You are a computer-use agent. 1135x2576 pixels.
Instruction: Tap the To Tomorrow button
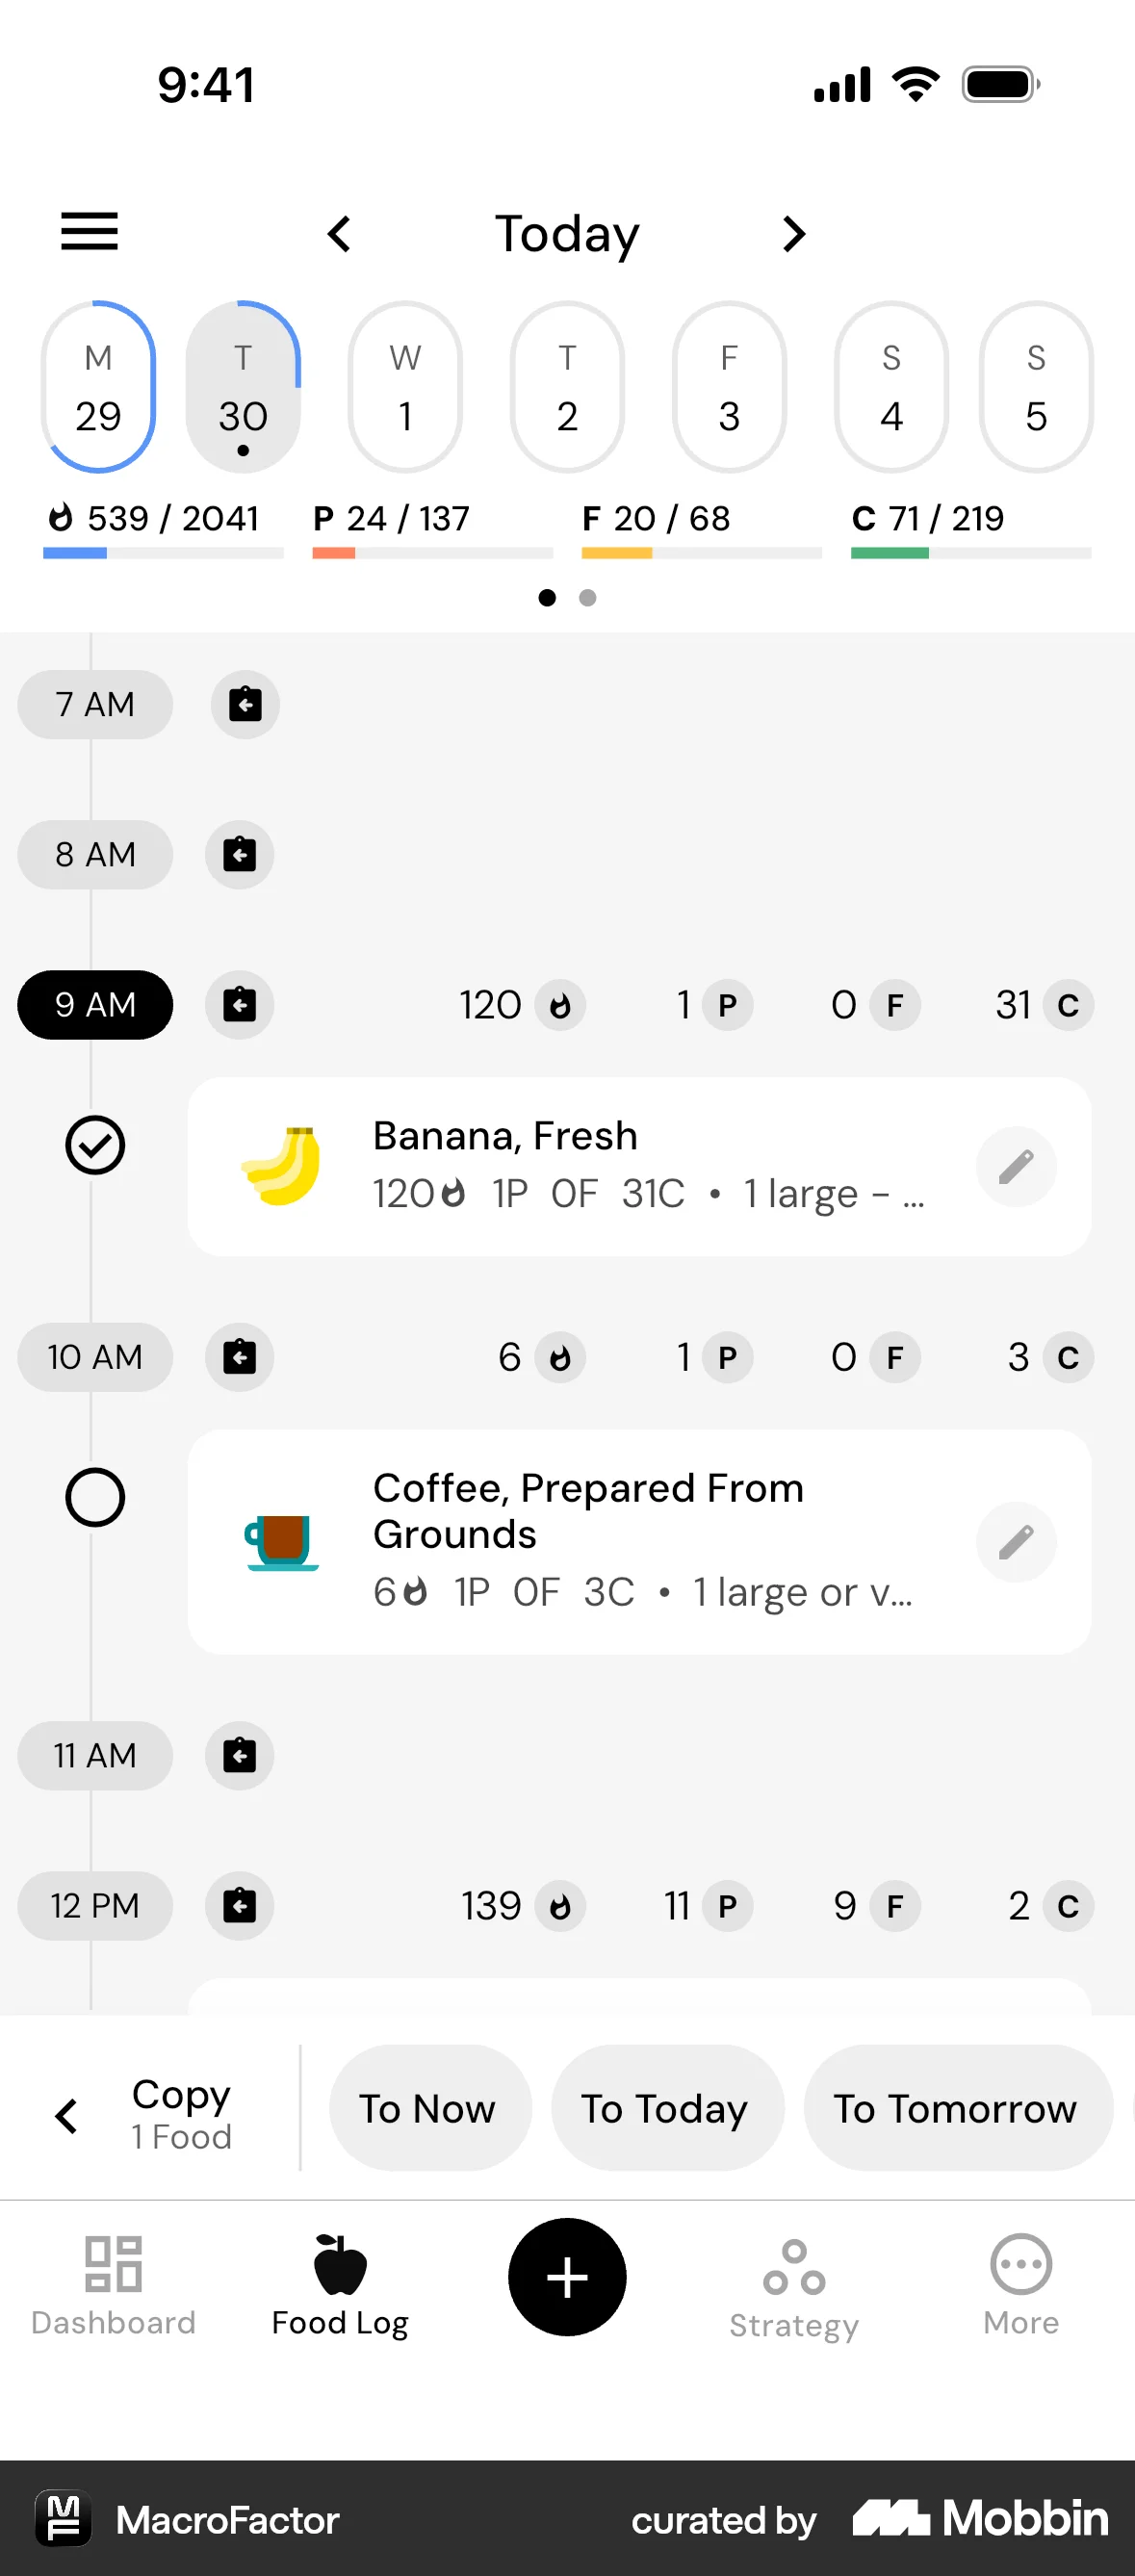tap(958, 2107)
